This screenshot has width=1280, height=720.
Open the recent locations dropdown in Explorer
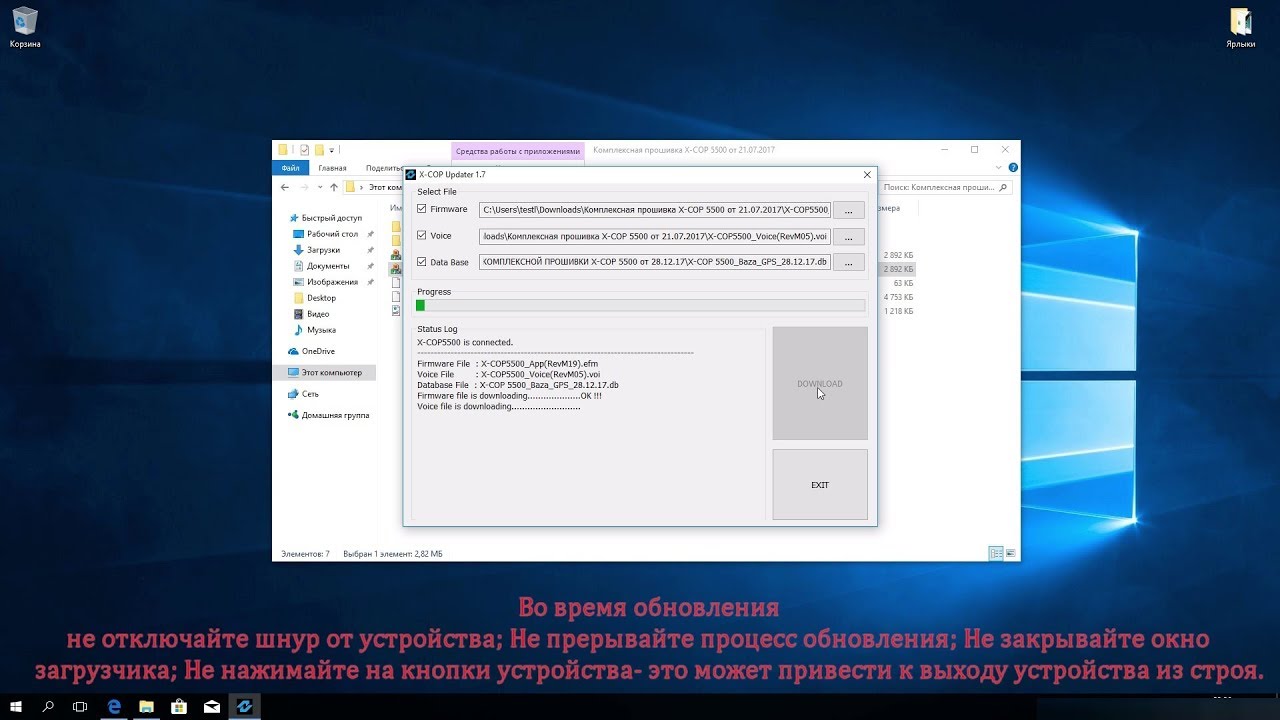click(x=319, y=187)
